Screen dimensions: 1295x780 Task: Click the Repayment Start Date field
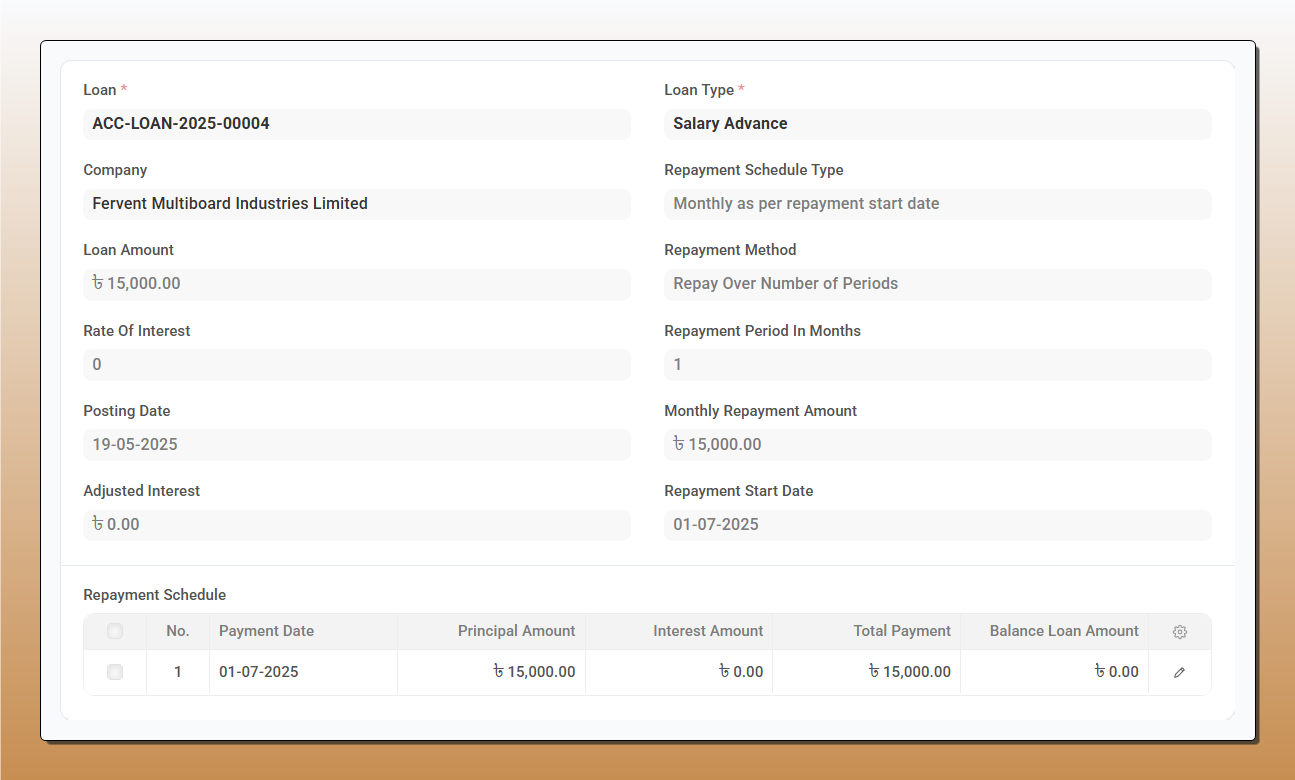[x=938, y=525]
